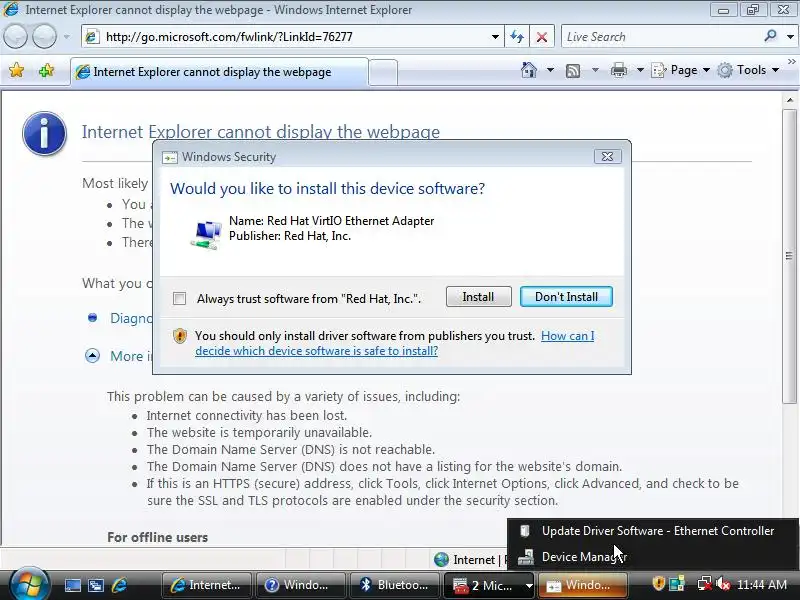Image resolution: width=800 pixels, height=600 pixels.
Task: Click the Show Desktop quick launch icon
Action: (x=72, y=585)
